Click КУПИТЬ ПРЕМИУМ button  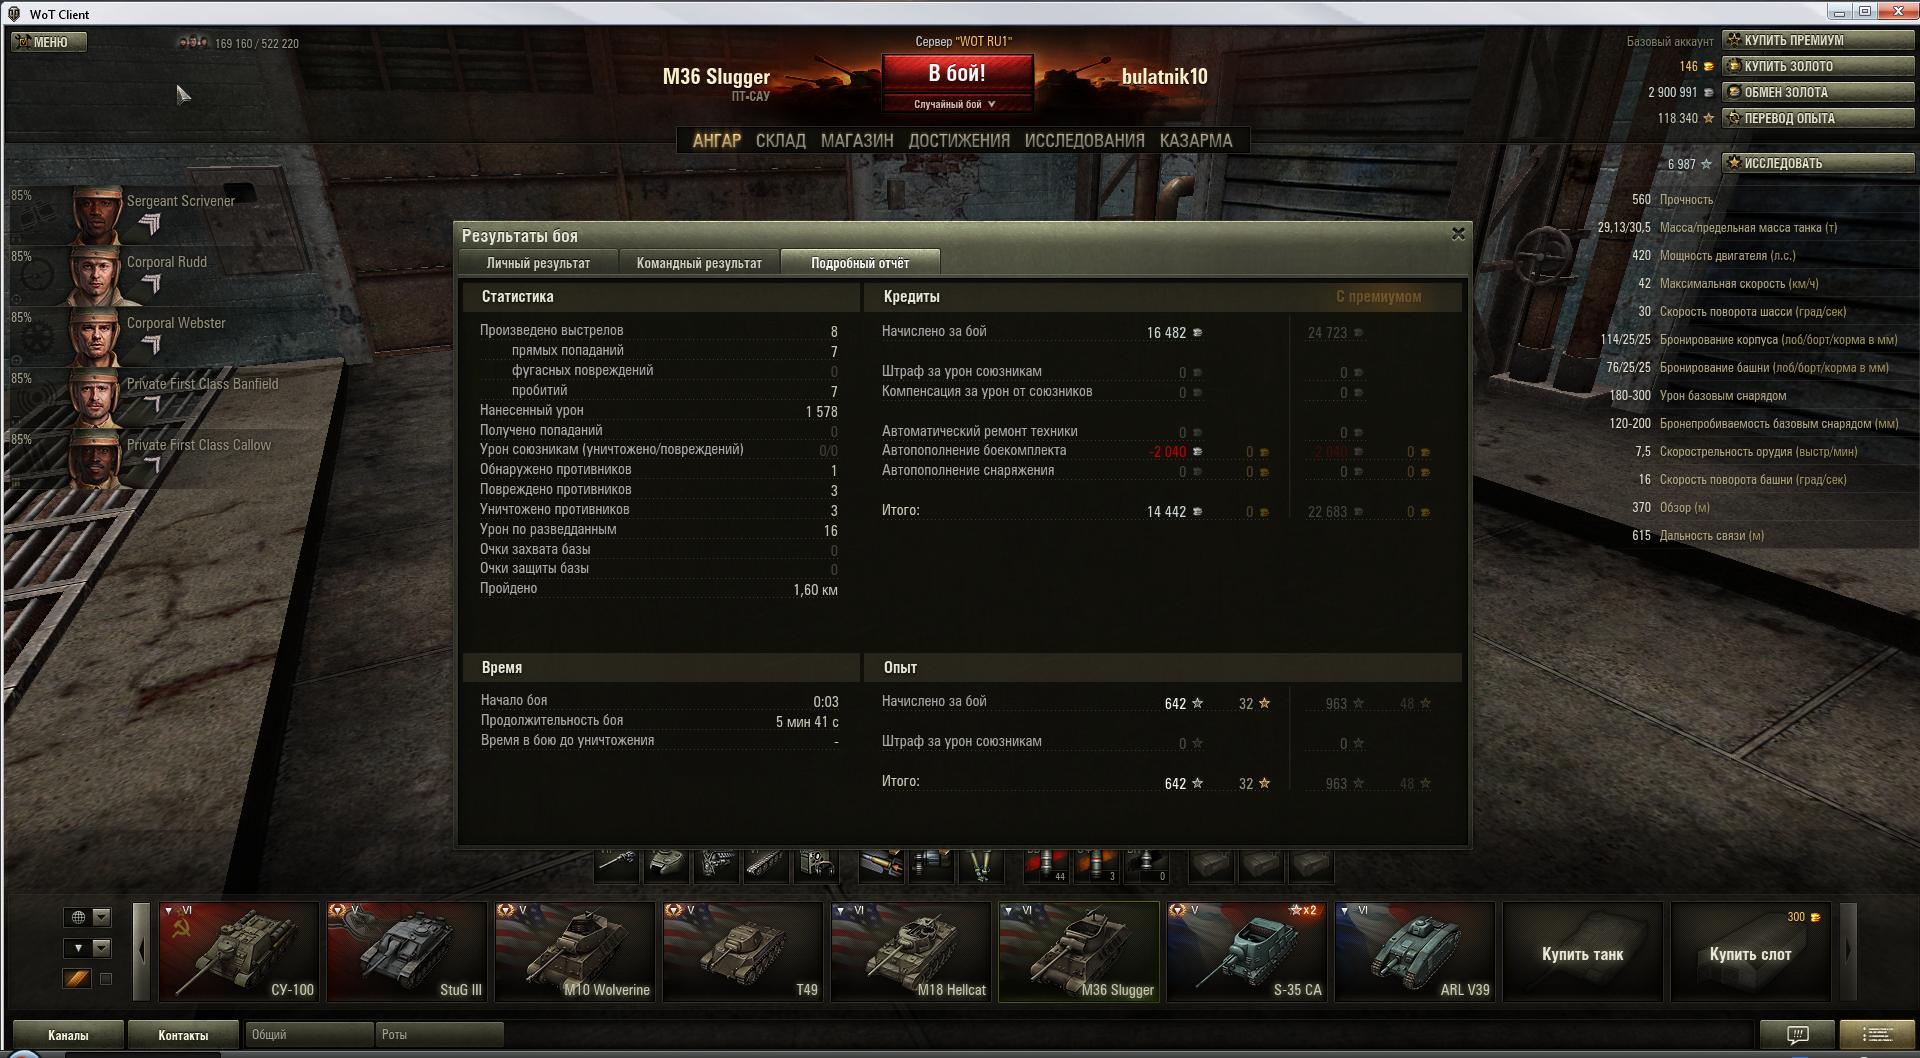point(1817,40)
